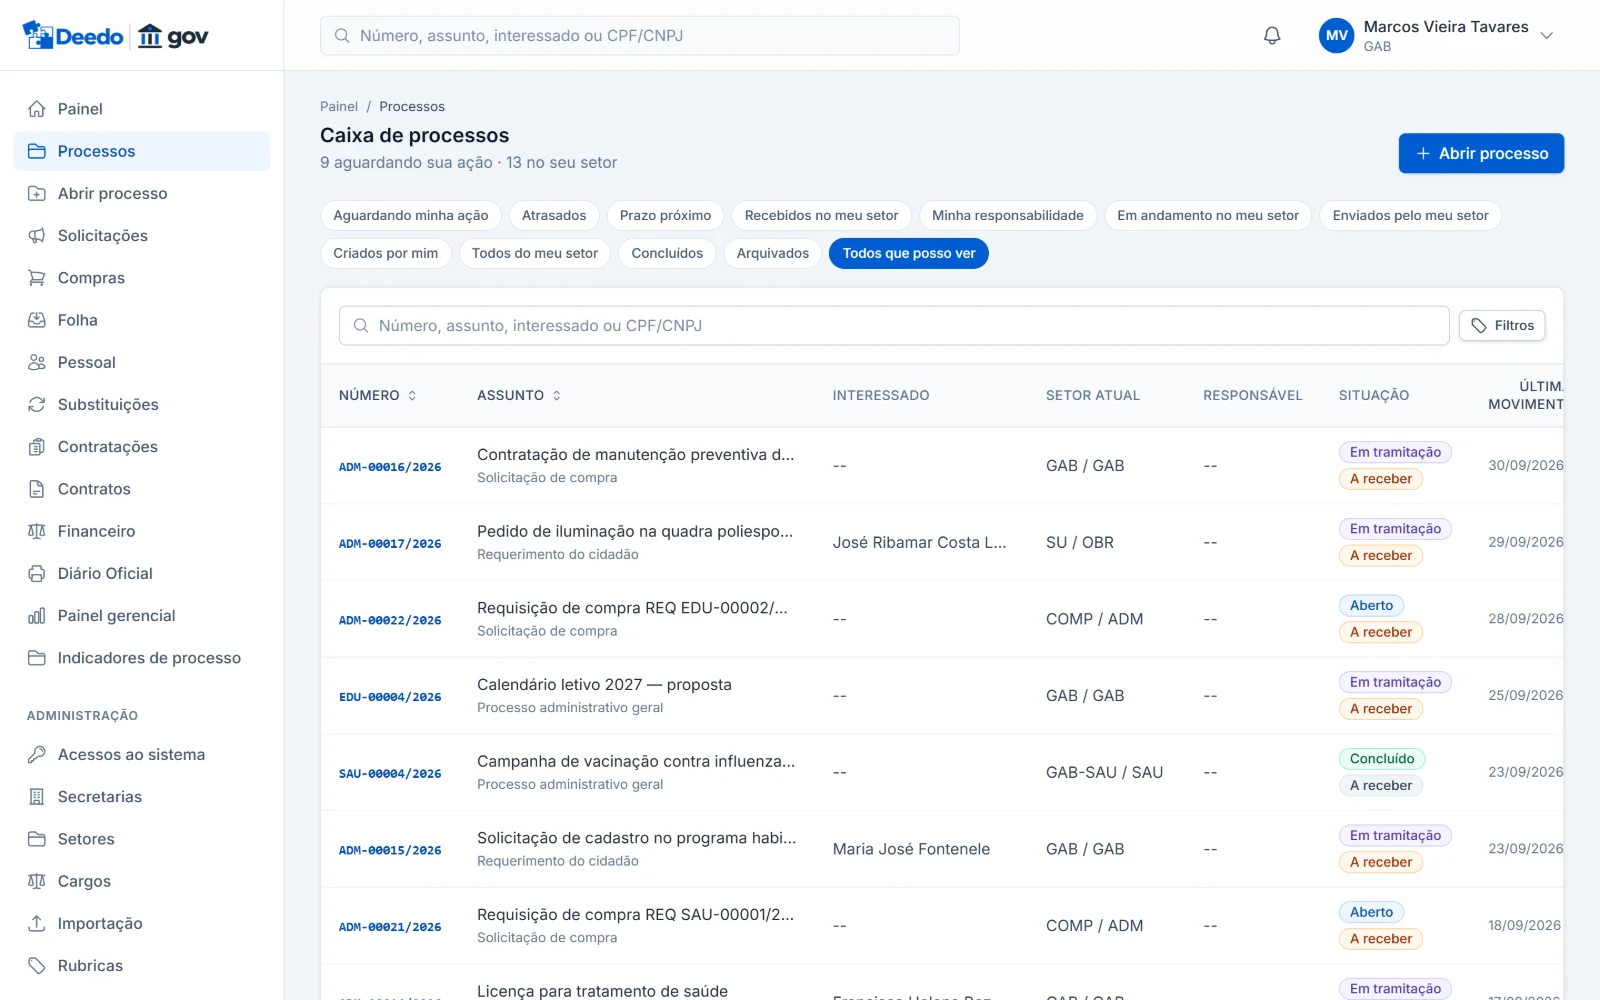The width and height of the screenshot is (1600, 1000).
Task: Click the Painel breadcrumb link
Action: (339, 107)
